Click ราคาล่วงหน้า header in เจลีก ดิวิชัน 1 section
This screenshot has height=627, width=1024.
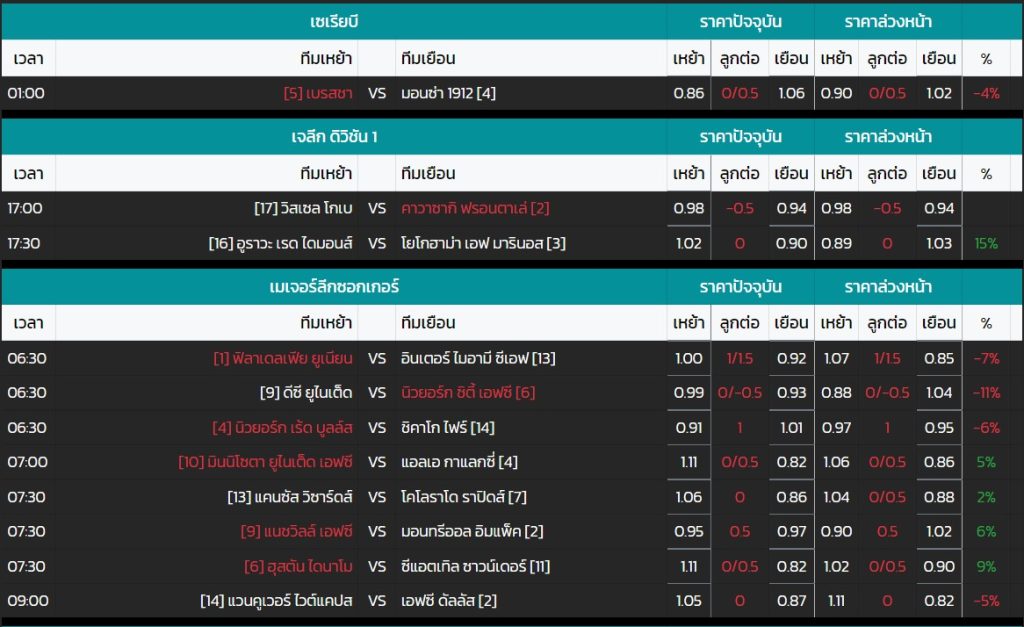[888, 137]
